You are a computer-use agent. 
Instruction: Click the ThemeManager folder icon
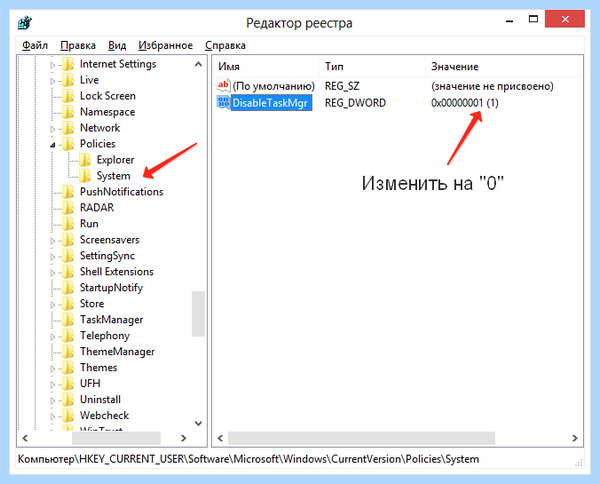point(68,352)
